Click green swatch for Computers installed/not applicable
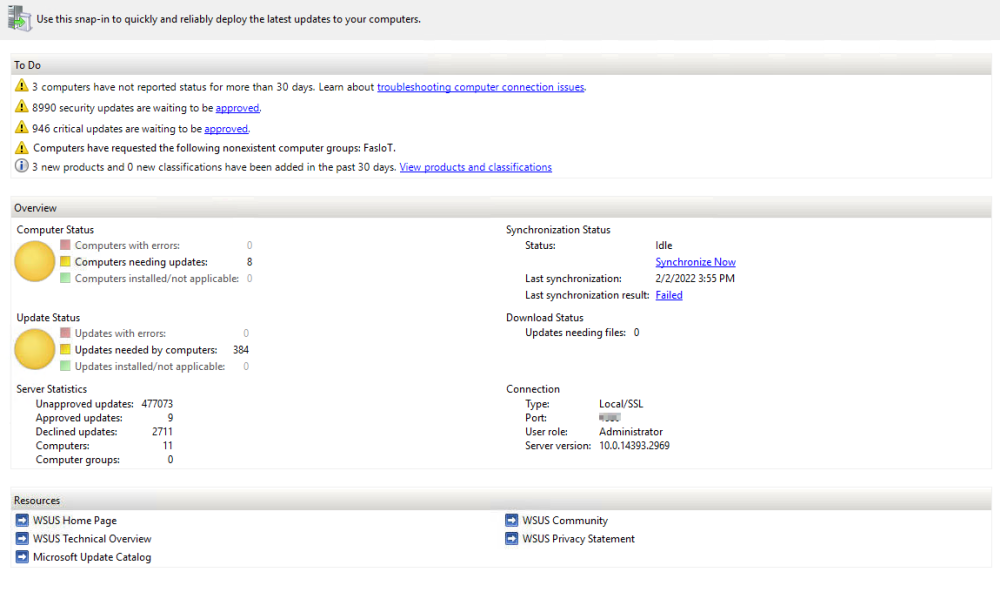1000x599 pixels. tap(65, 278)
